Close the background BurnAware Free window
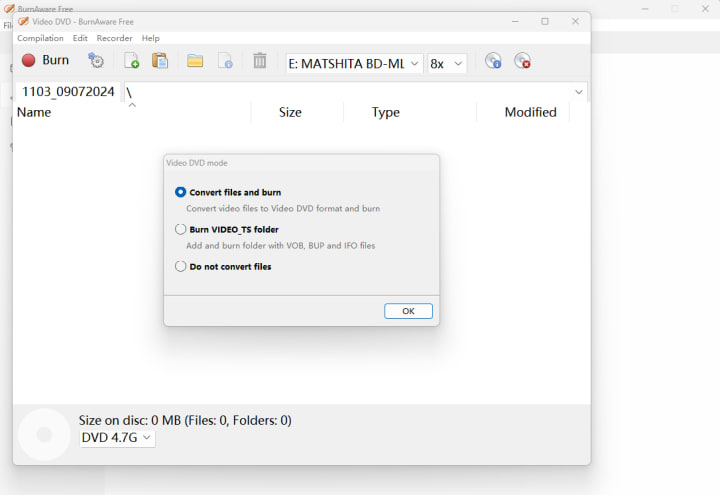This screenshot has width=720, height=495. tap(705, 9)
